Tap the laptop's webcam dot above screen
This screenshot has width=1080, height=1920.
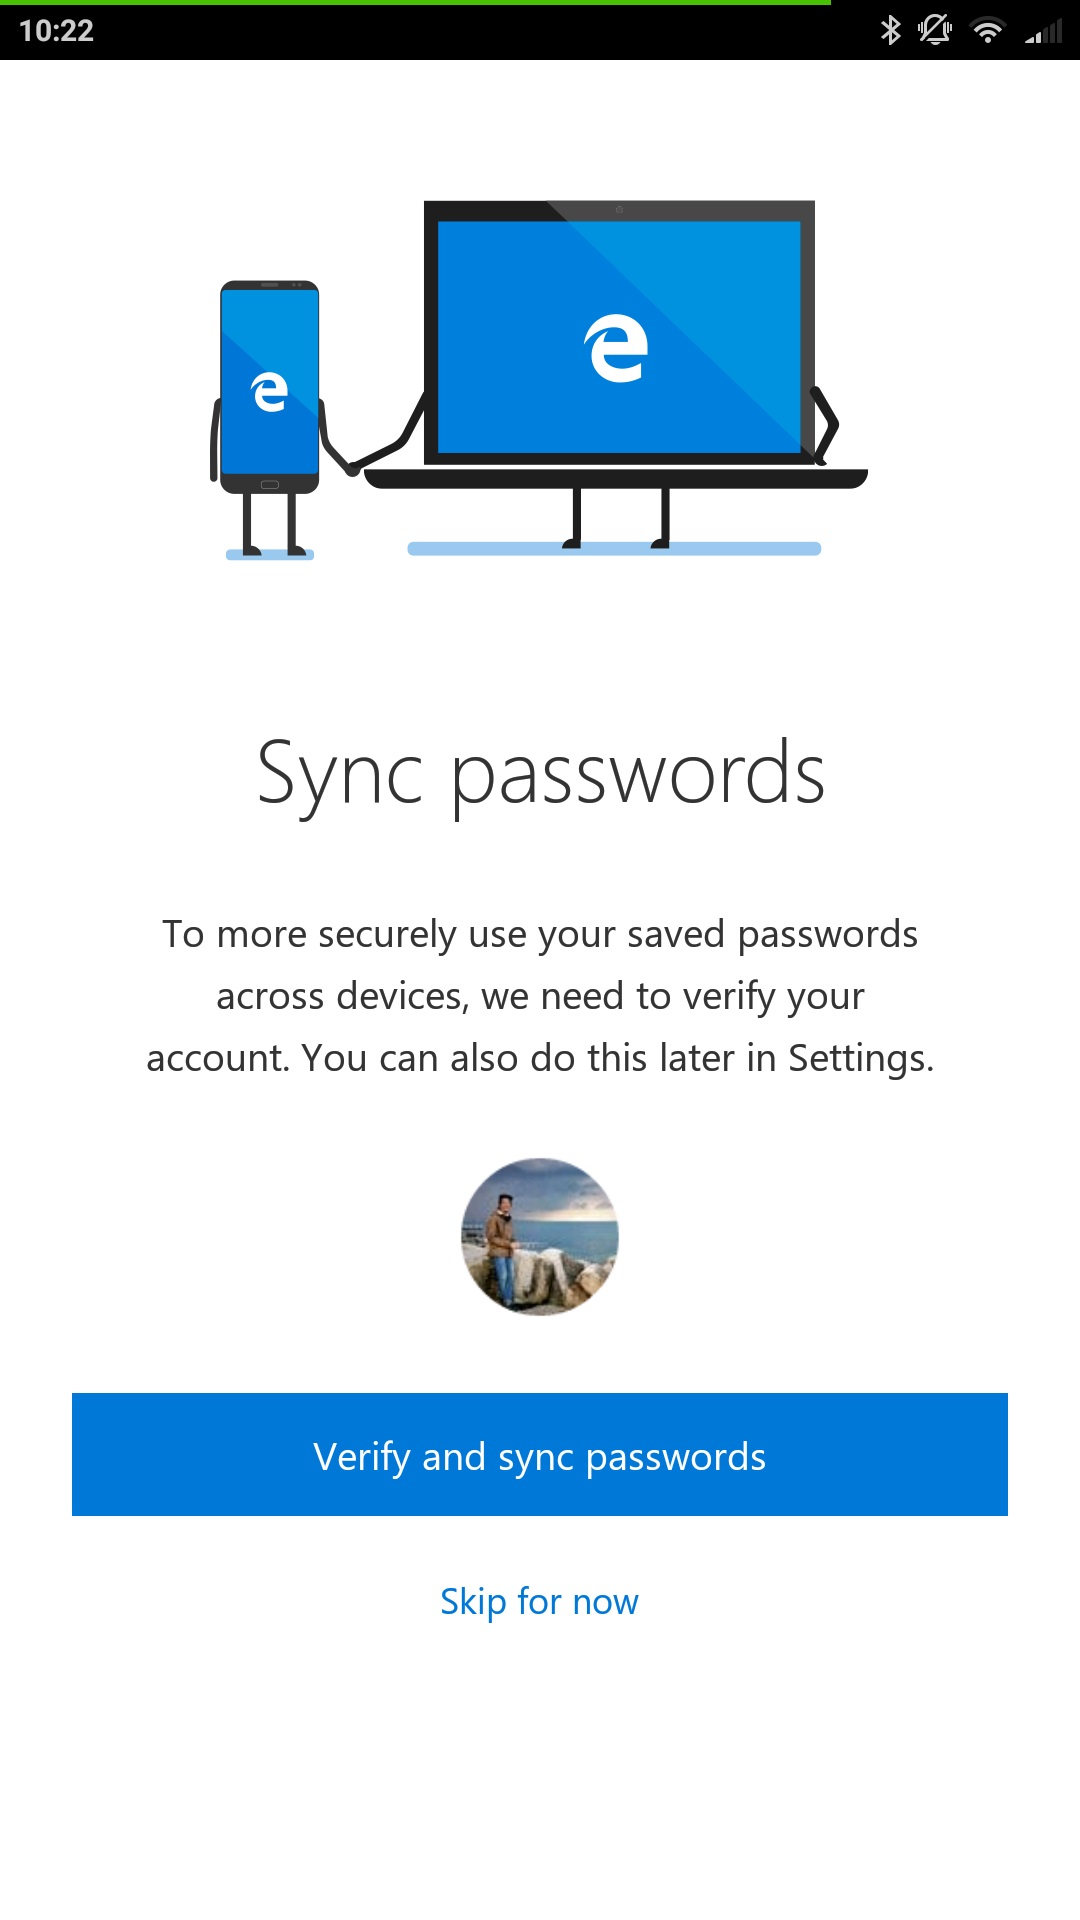click(x=619, y=210)
